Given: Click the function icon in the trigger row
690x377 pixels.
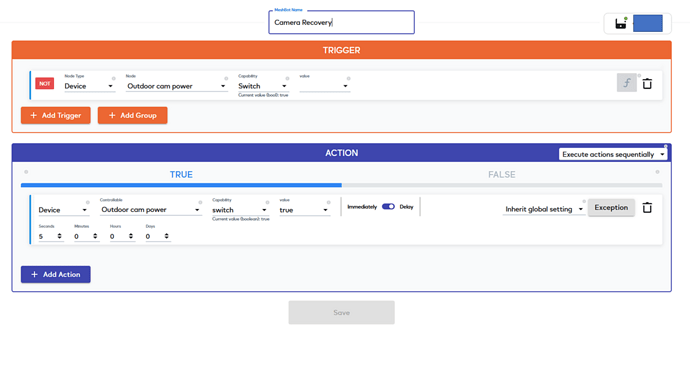Looking at the screenshot, I should [x=627, y=83].
